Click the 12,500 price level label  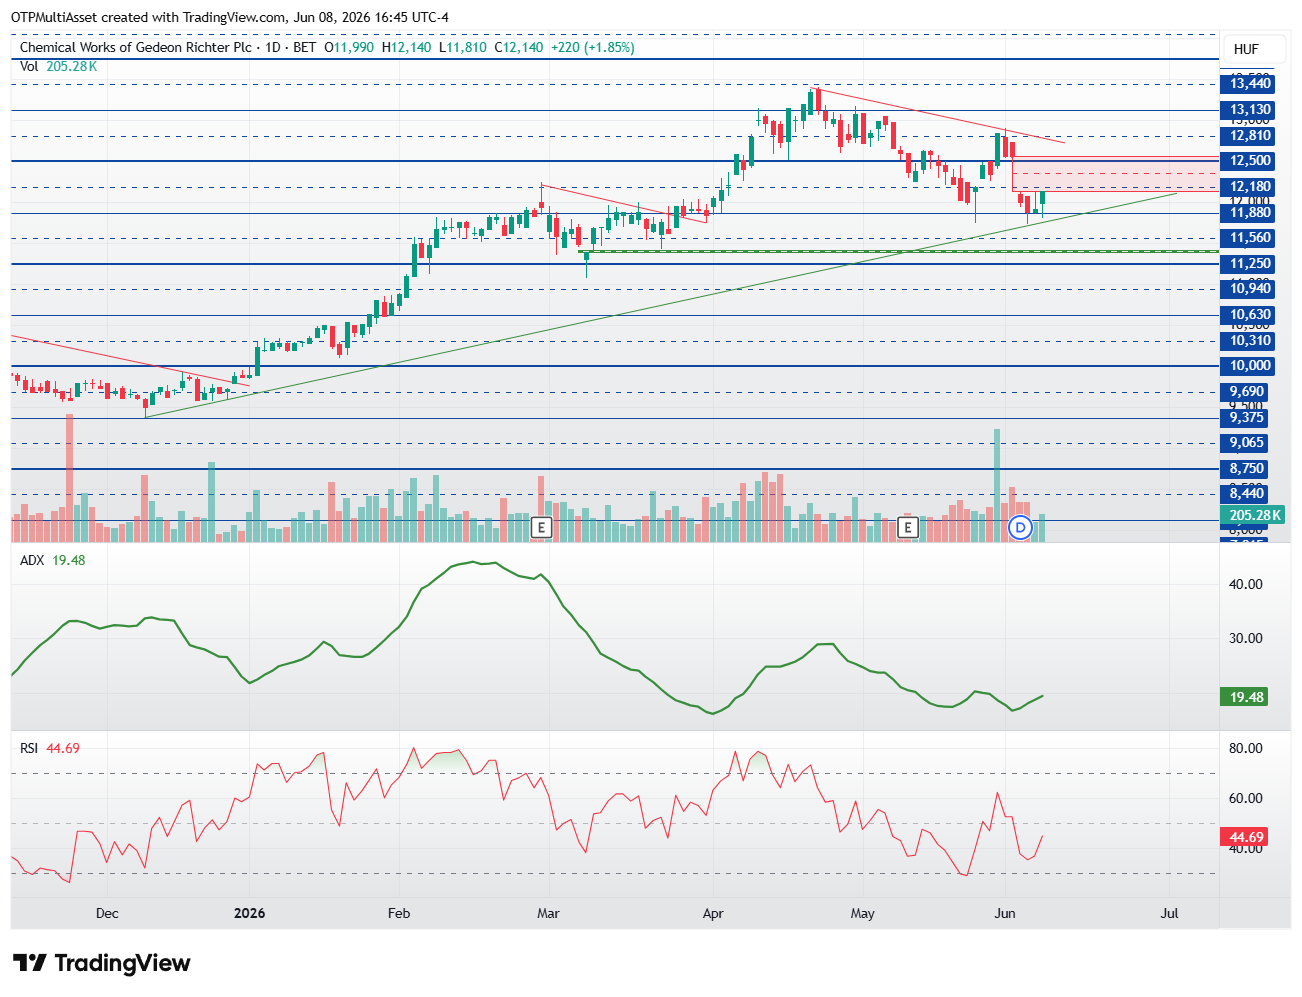[x=1250, y=161]
